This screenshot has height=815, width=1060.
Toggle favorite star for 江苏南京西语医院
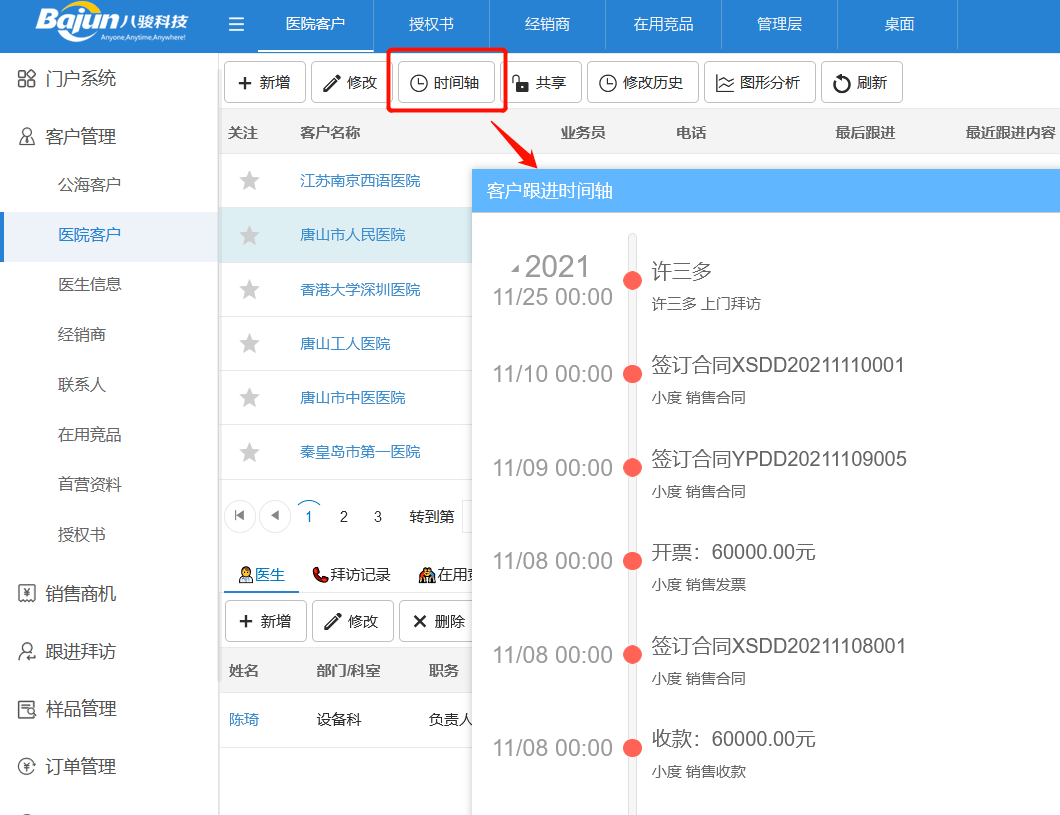coord(249,181)
